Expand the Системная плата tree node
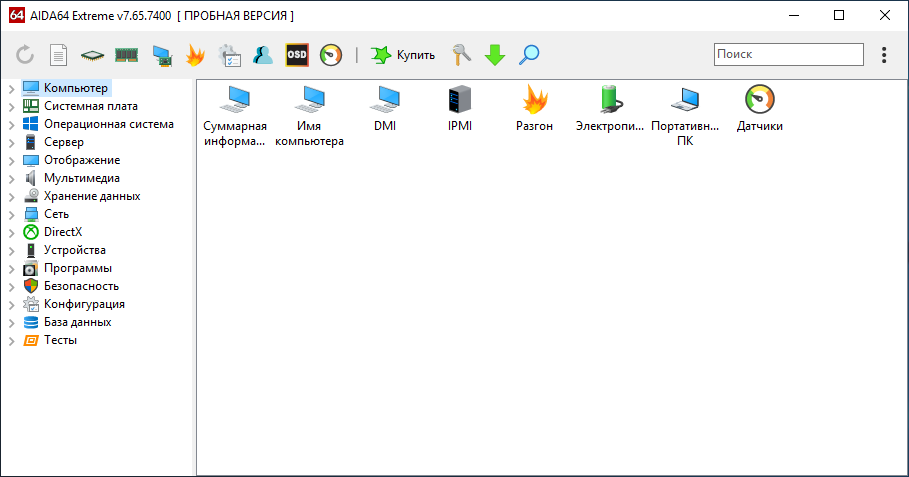Image resolution: width=909 pixels, height=477 pixels. [x=12, y=107]
